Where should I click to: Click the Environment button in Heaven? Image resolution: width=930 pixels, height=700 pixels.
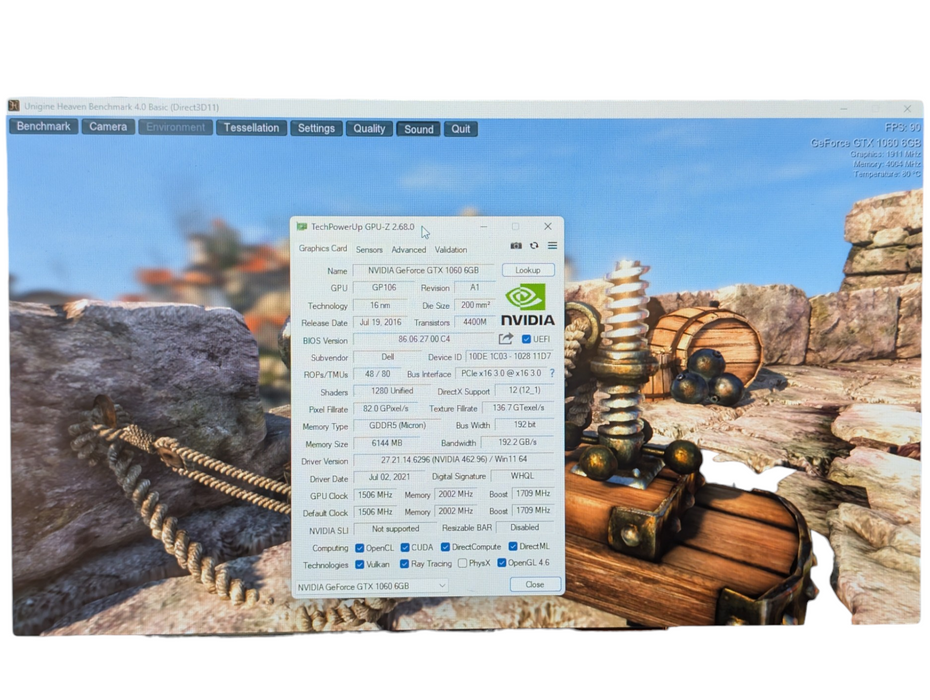pyautogui.click(x=176, y=128)
